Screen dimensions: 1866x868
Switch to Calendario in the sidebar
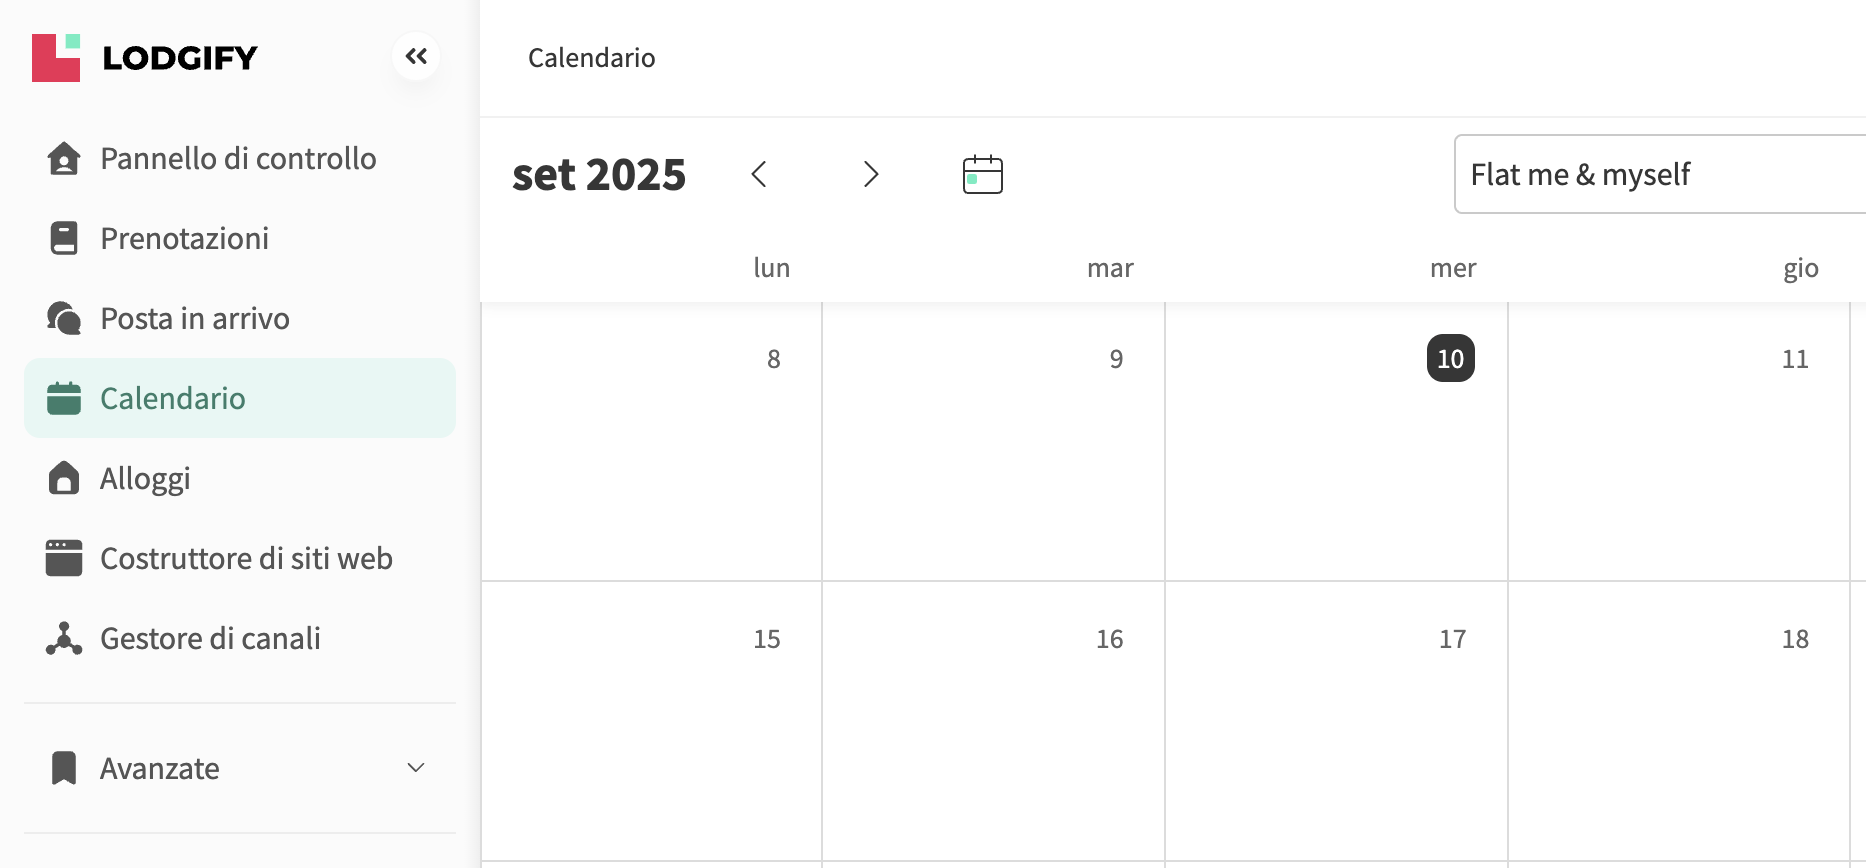(x=172, y=397)
